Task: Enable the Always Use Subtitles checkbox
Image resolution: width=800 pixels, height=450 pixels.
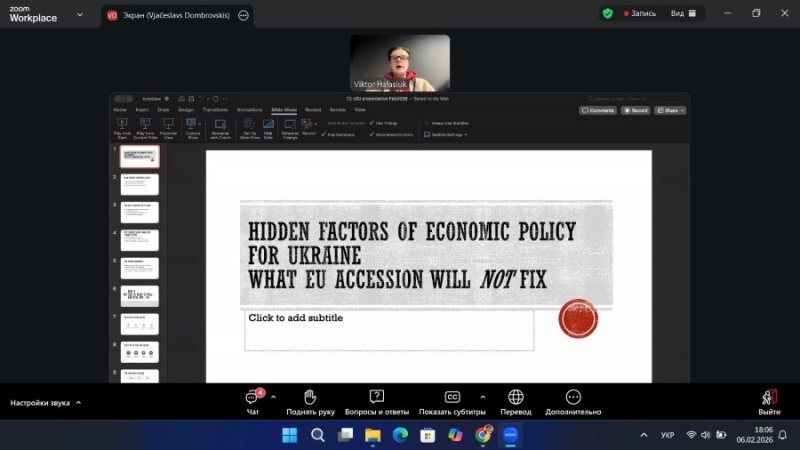Action: tap(428, 123)
